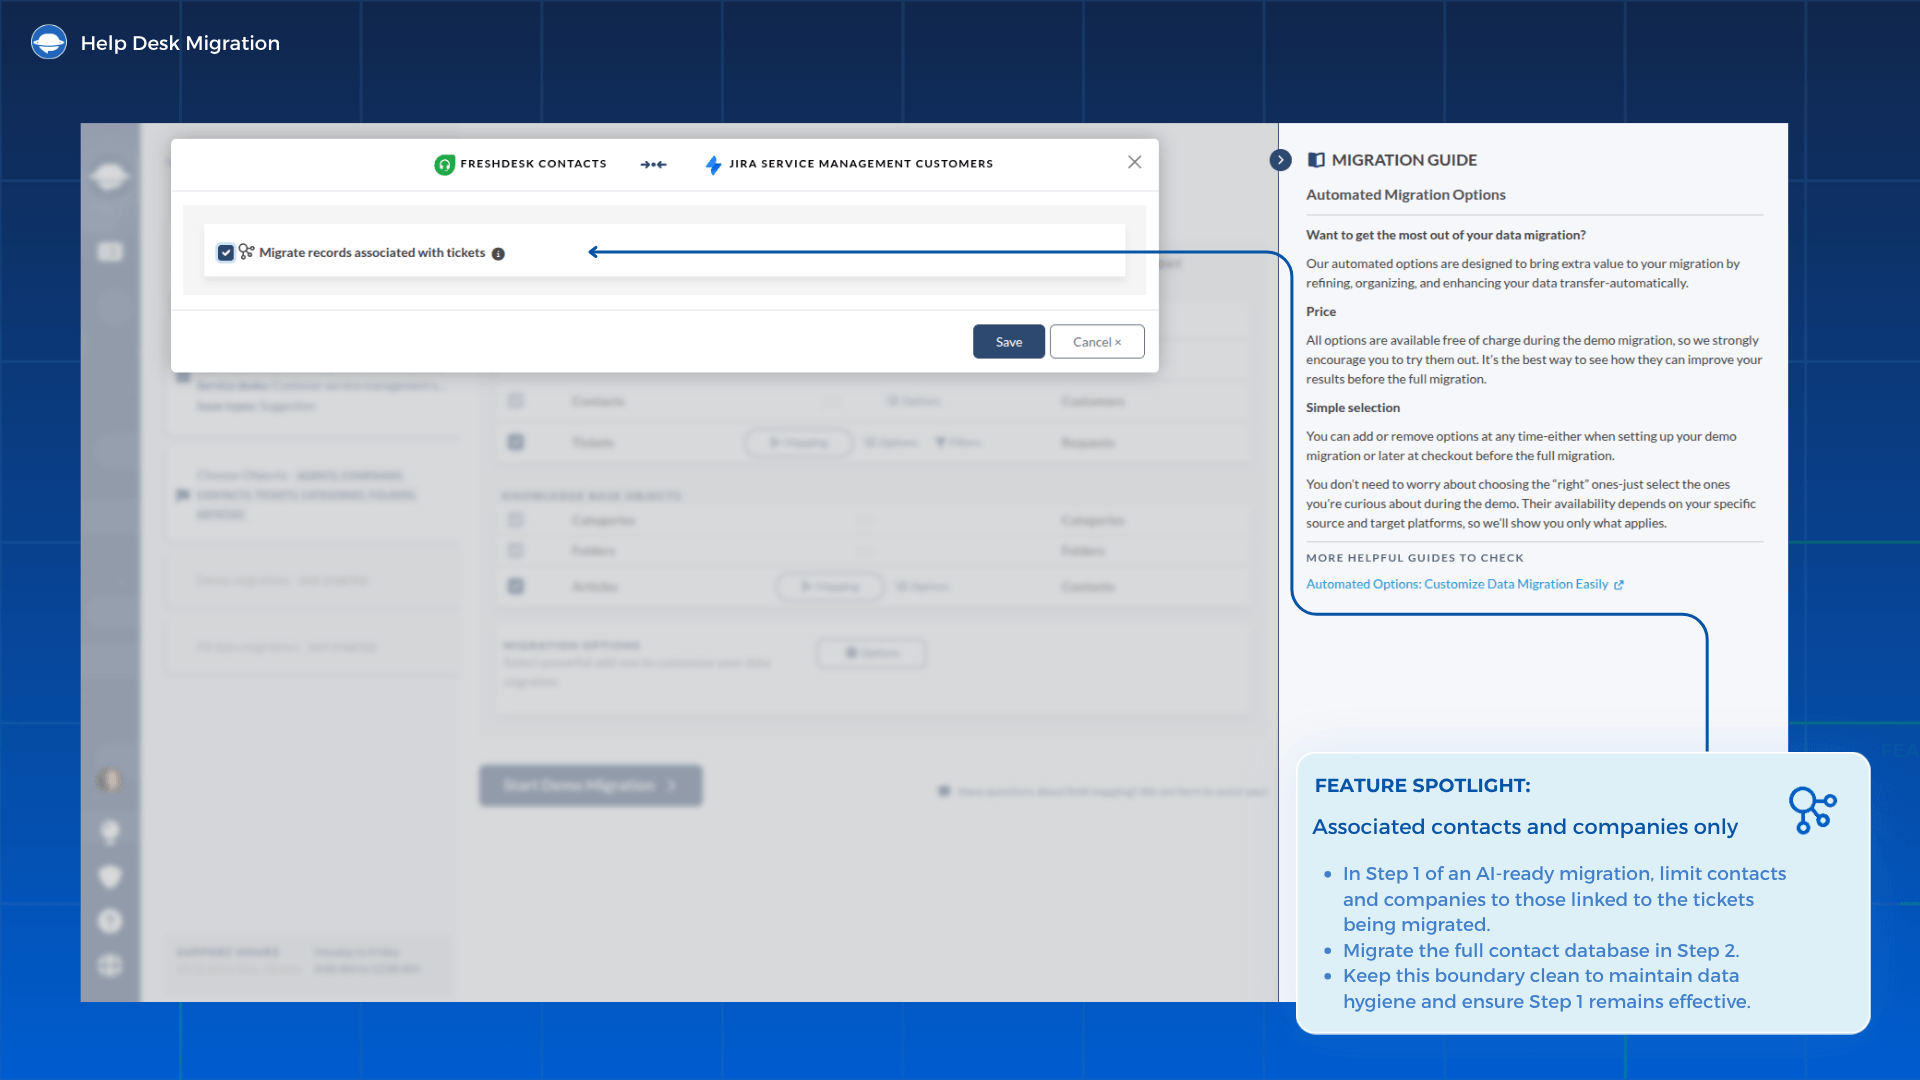Toggle the blurred Folders row checkbox
The image size is (1920, 1080).
tap(516, 550)
